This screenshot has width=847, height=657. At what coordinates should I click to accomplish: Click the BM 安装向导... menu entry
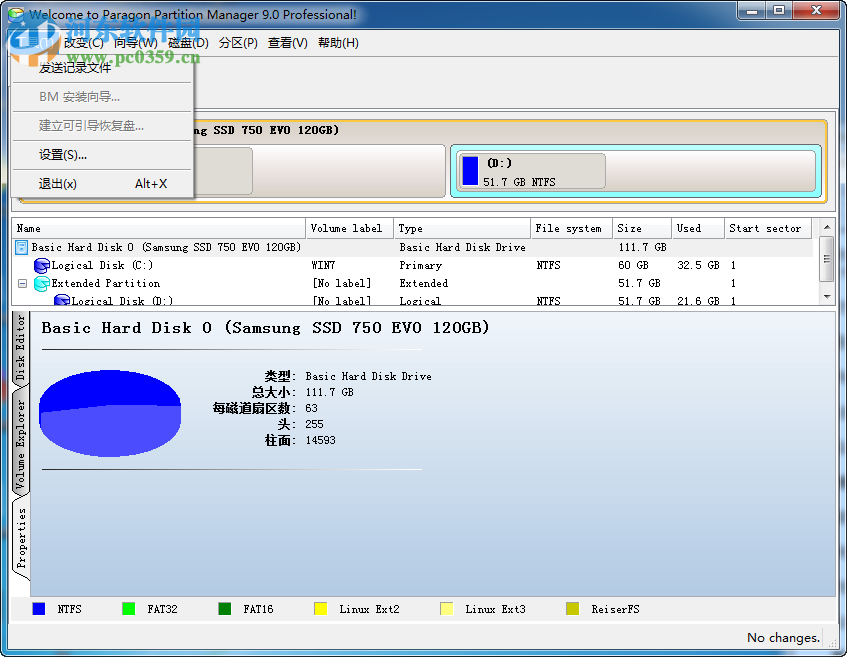click(x=102, y=97)
